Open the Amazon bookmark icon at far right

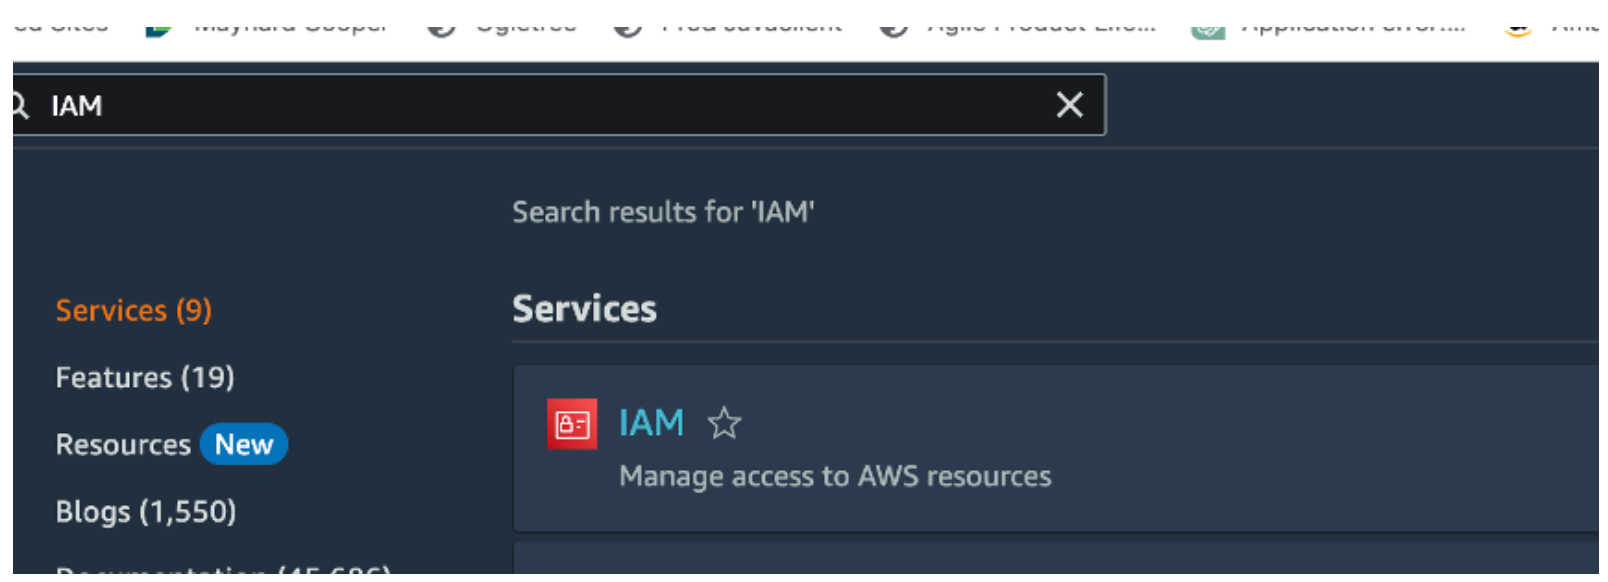coord(1517,28)
